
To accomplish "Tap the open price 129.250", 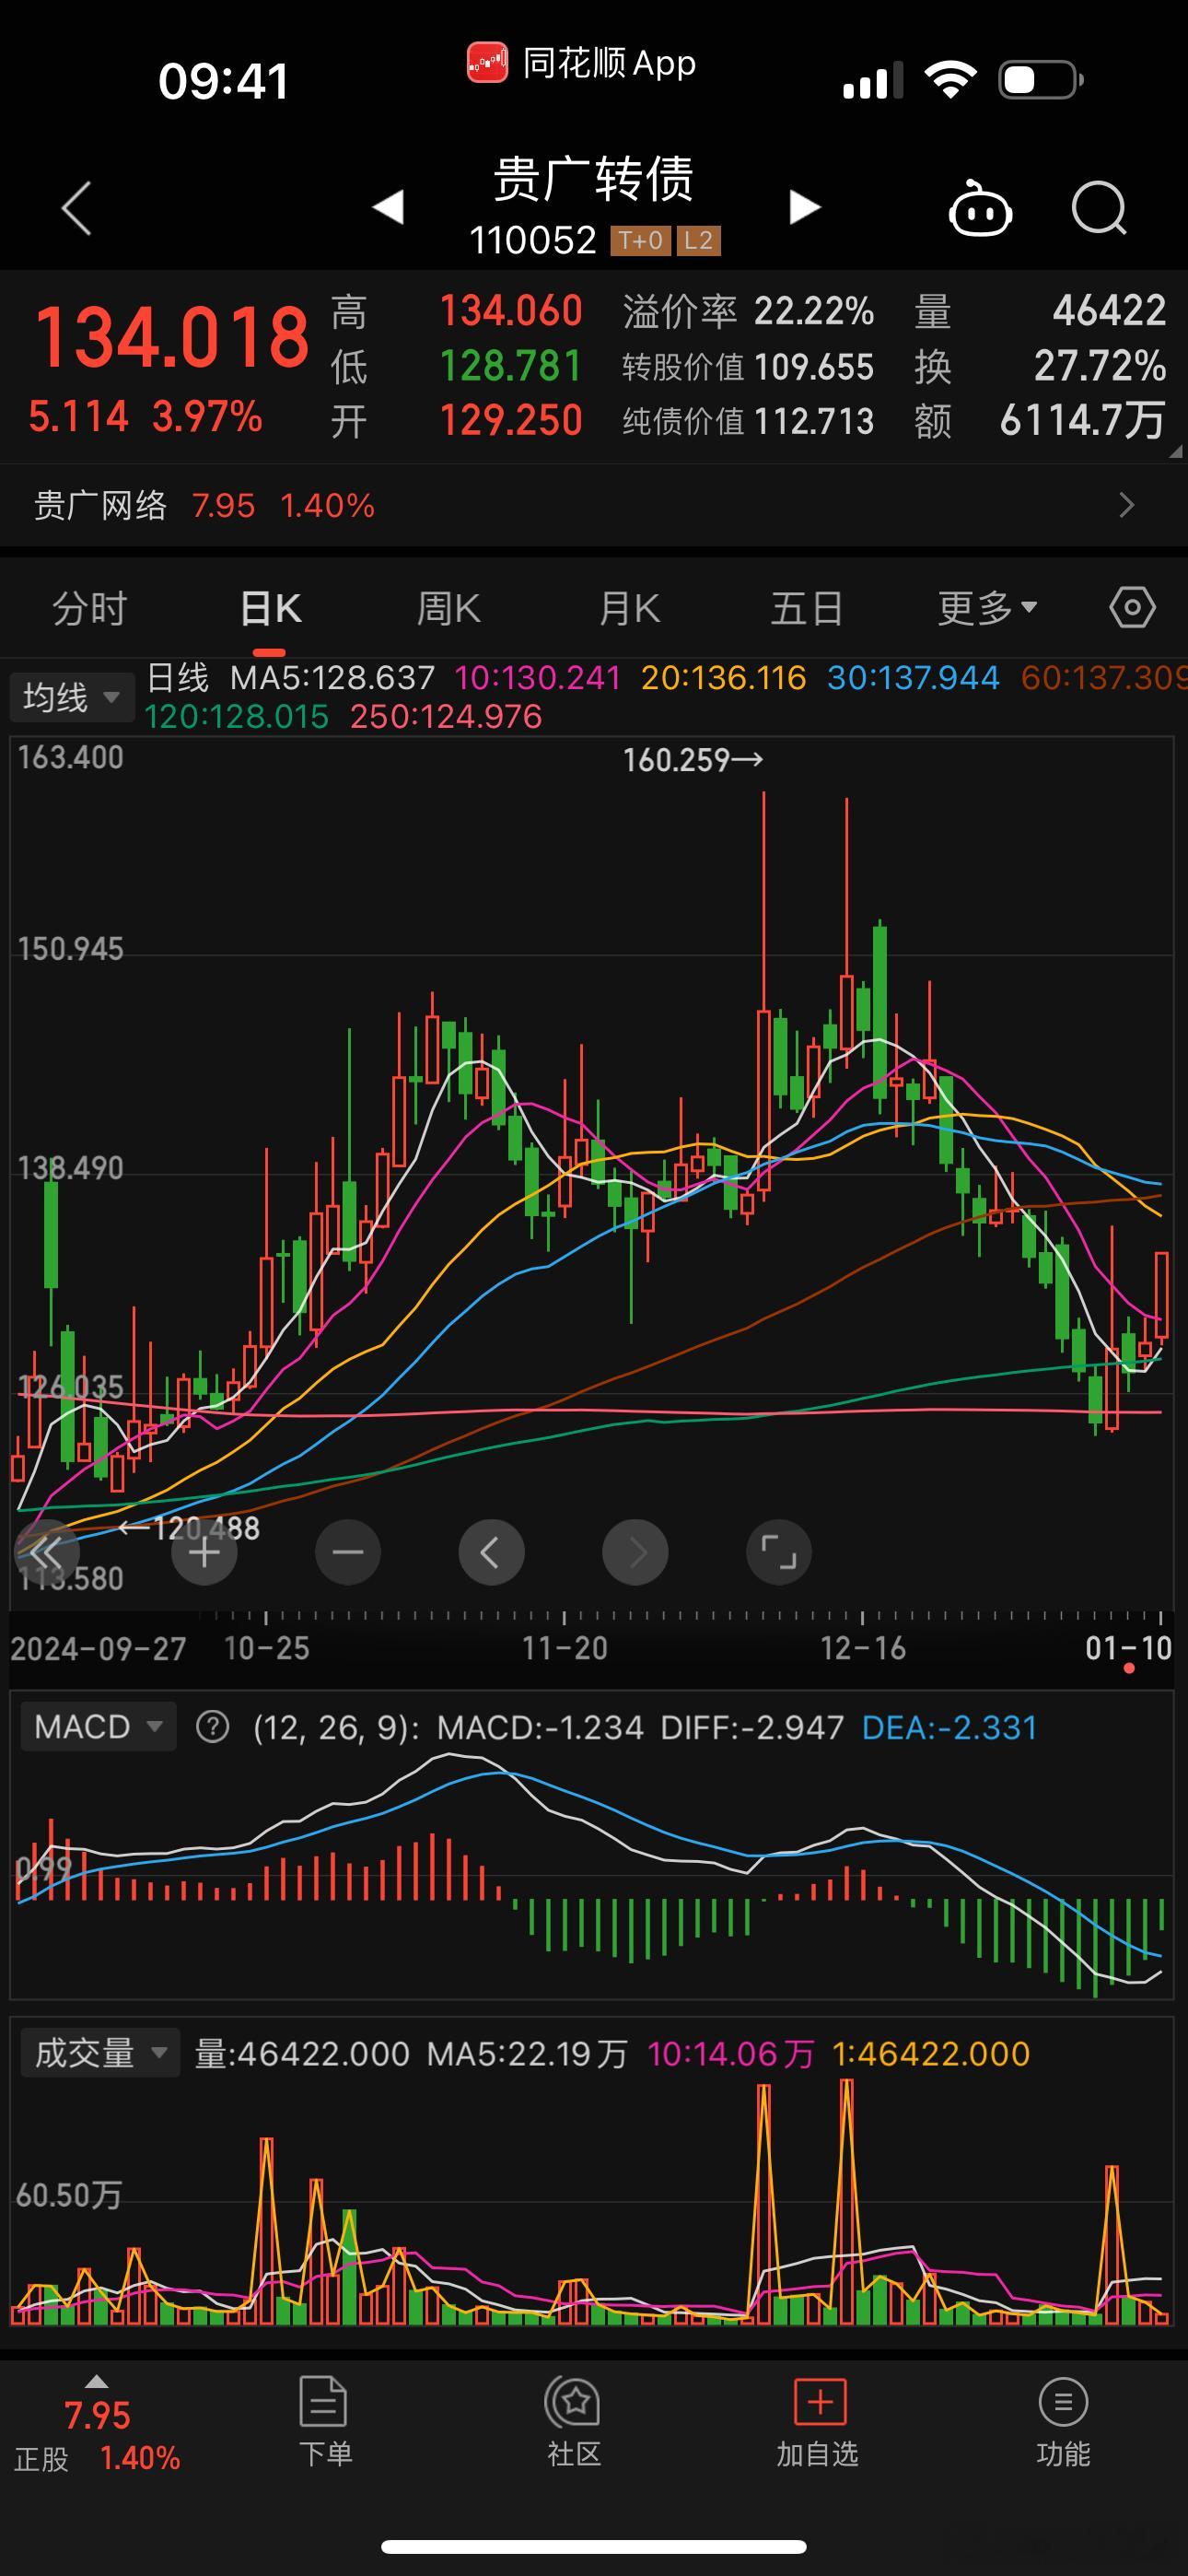I will click(511, 420).
